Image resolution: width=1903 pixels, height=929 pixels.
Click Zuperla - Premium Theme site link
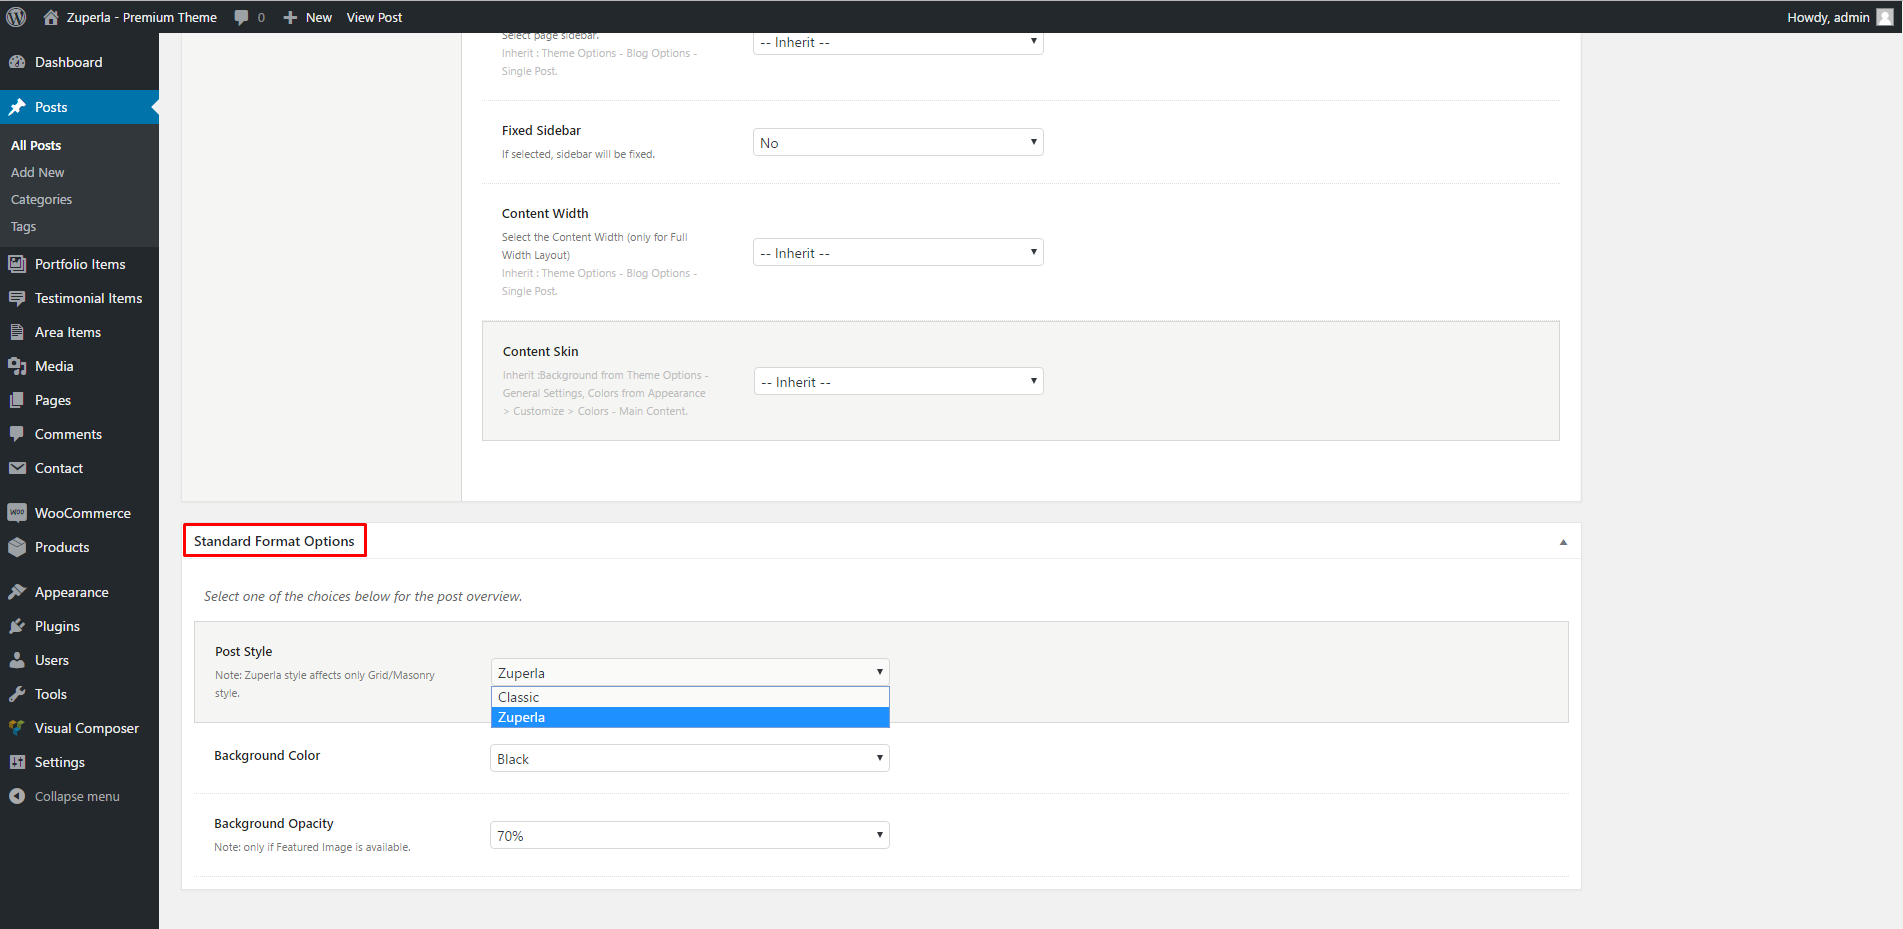coord(142,17)
